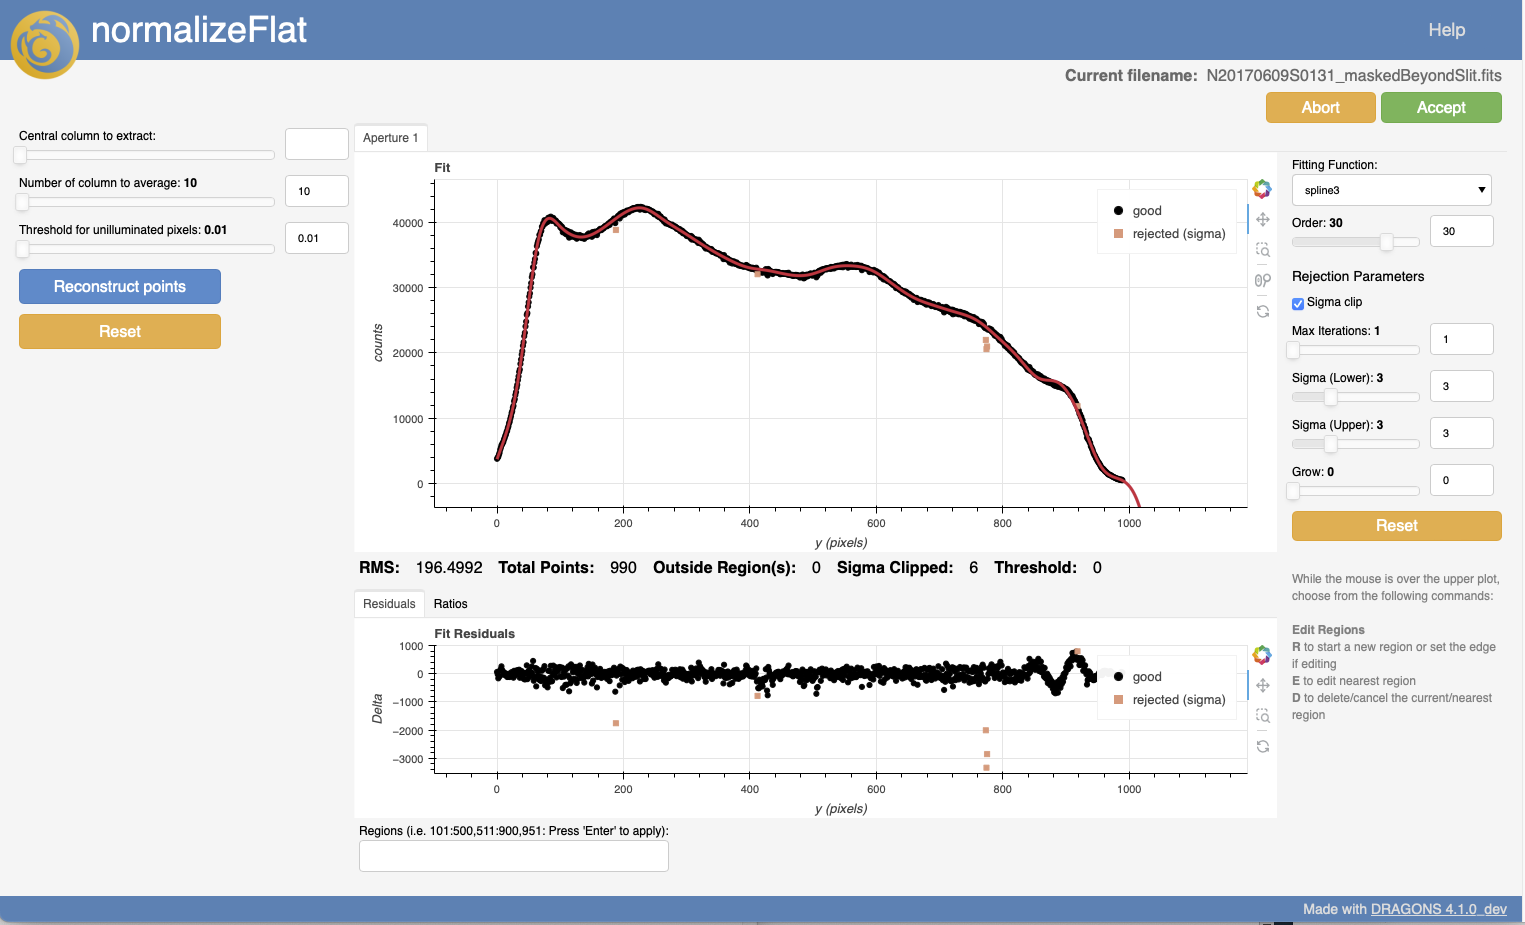Click the Max Iterations input field
Screen dimensions: 1525x925
pyautogui.click(x=1462, y=339)
